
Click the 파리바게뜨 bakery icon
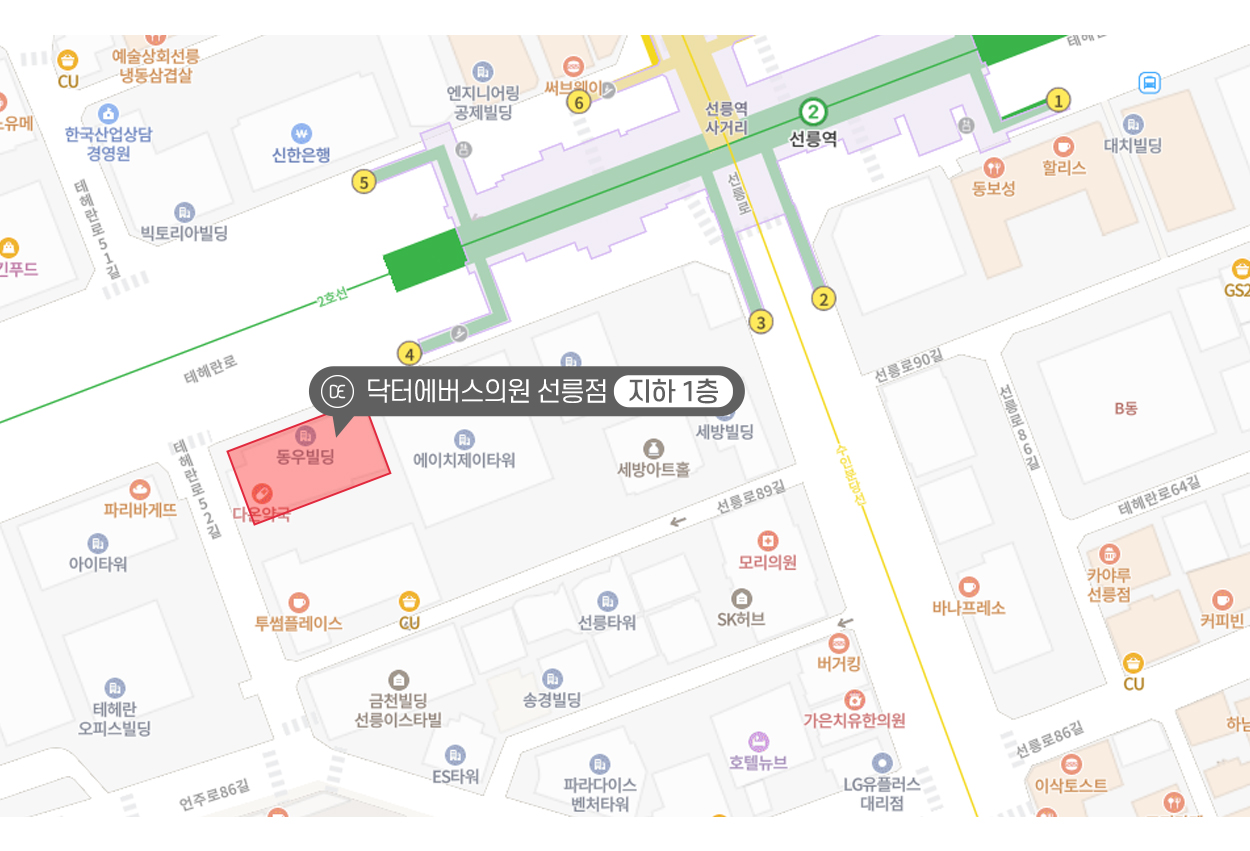(140, 489)
